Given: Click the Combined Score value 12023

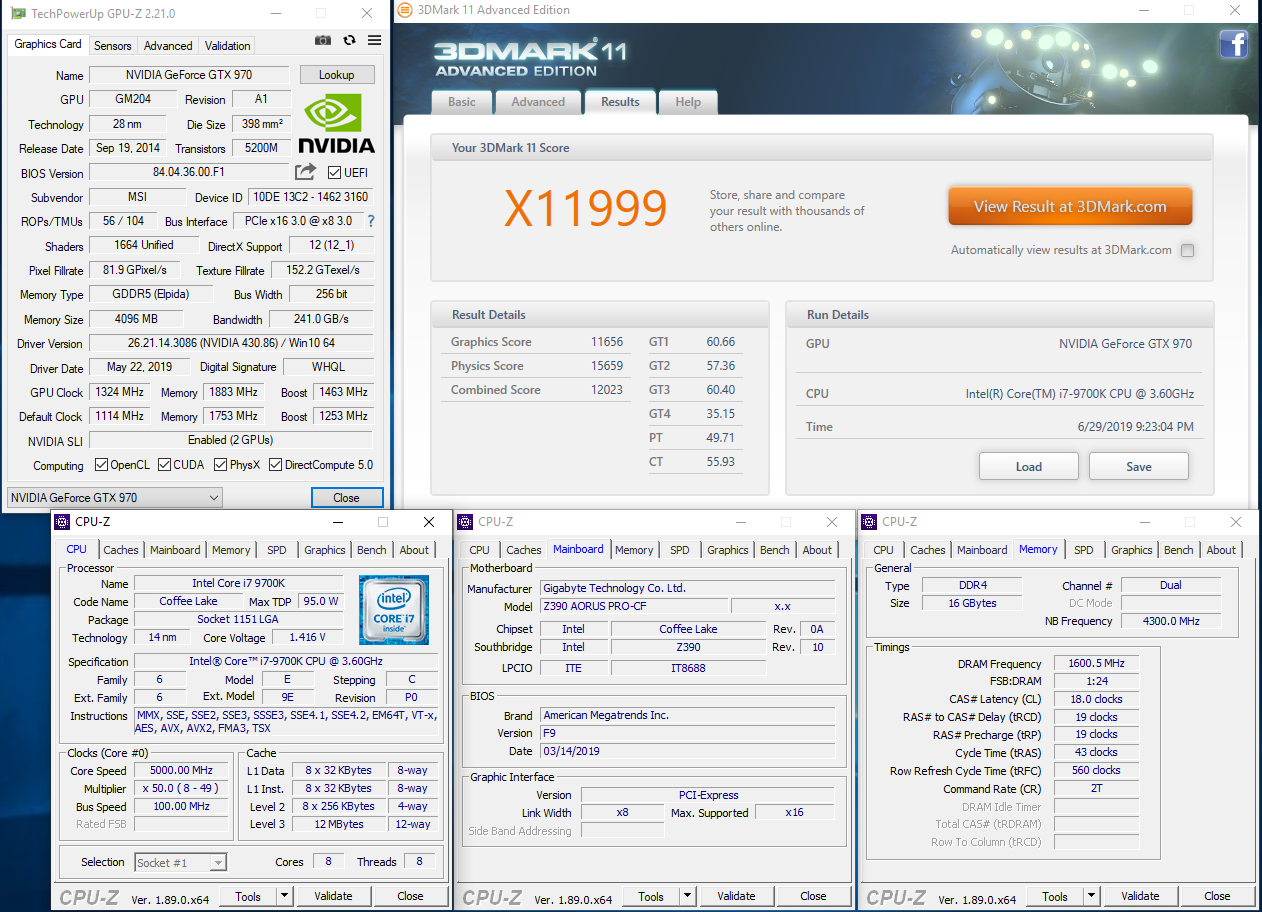Looking at the screenshot, I should (609, 390).
